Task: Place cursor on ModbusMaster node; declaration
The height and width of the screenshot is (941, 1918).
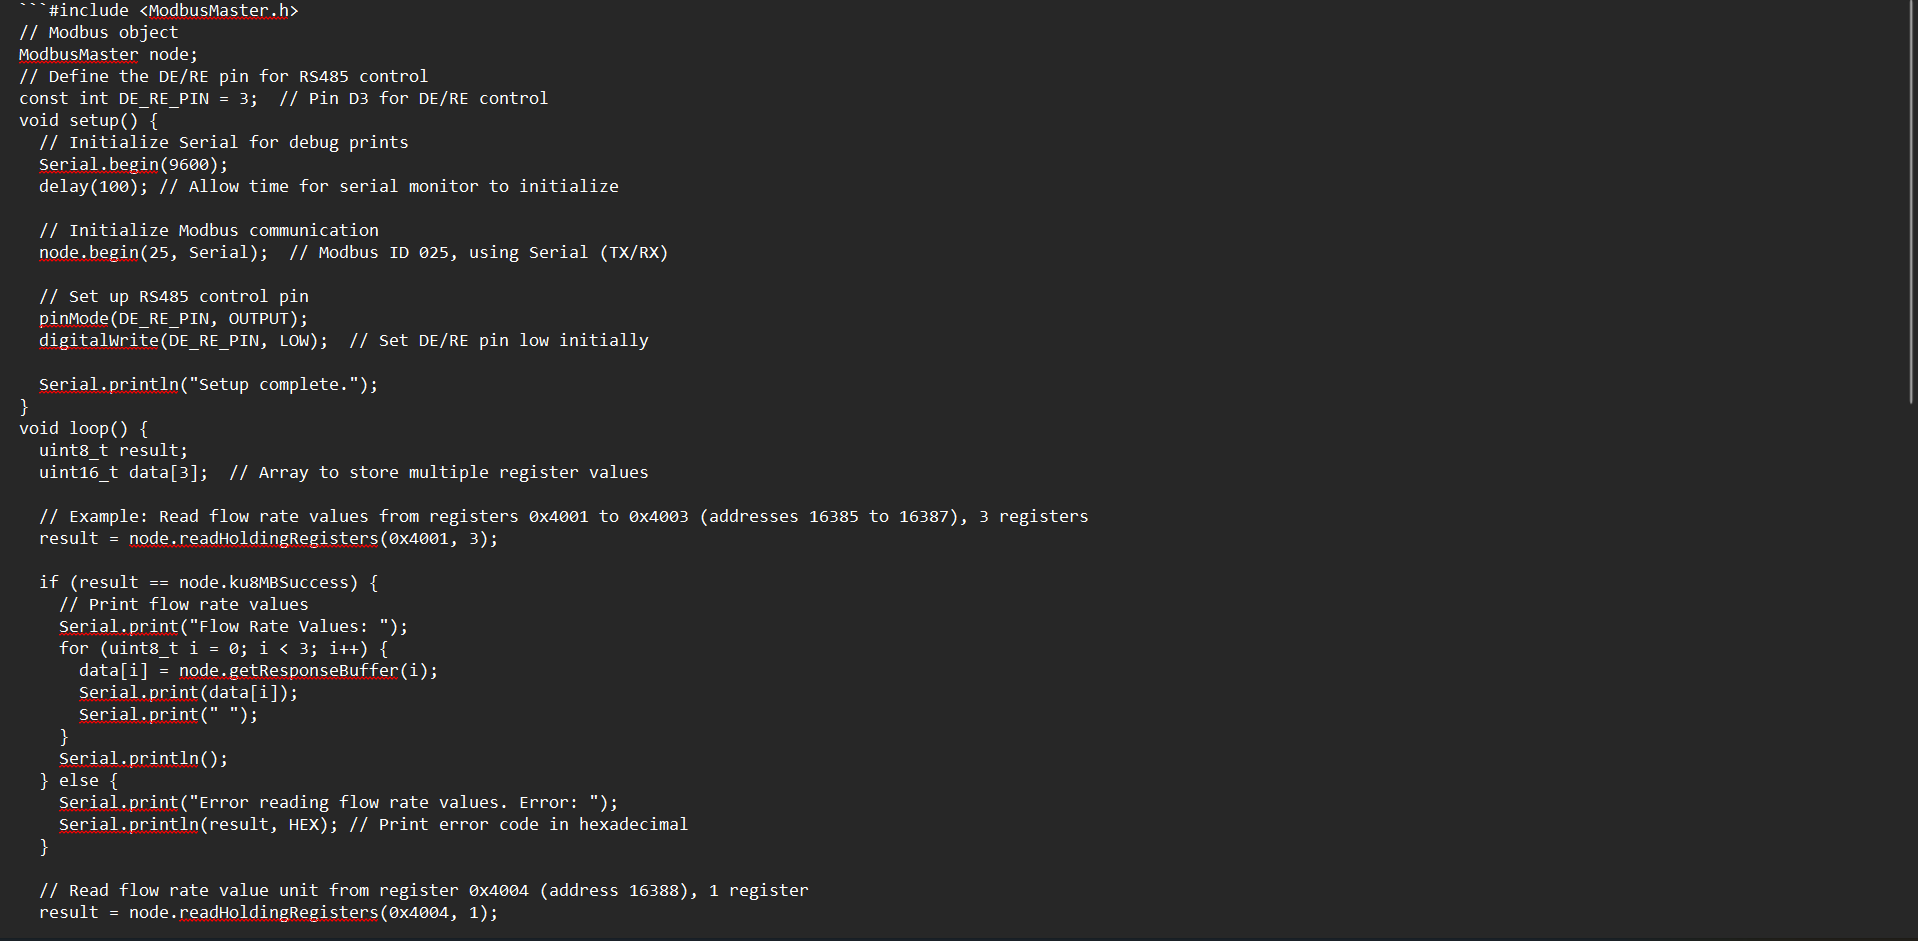Action: point(109,55)
